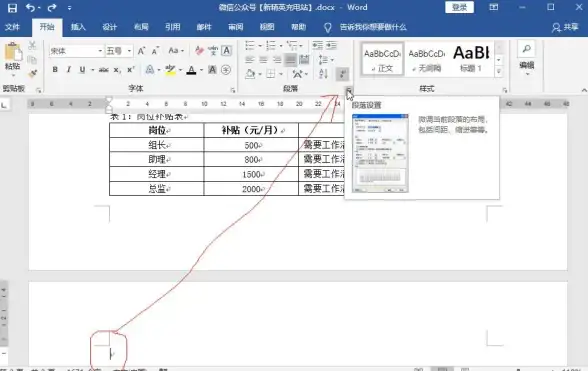Undo the last action
Viewport: 588px width, 371px height.
[30, 8]
